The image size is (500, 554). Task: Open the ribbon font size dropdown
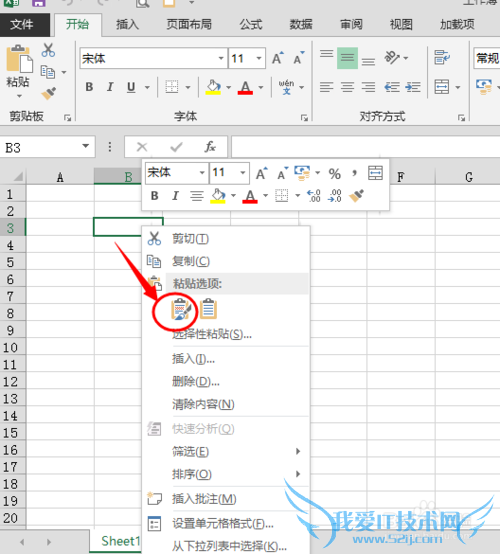[x=259, y=58]
